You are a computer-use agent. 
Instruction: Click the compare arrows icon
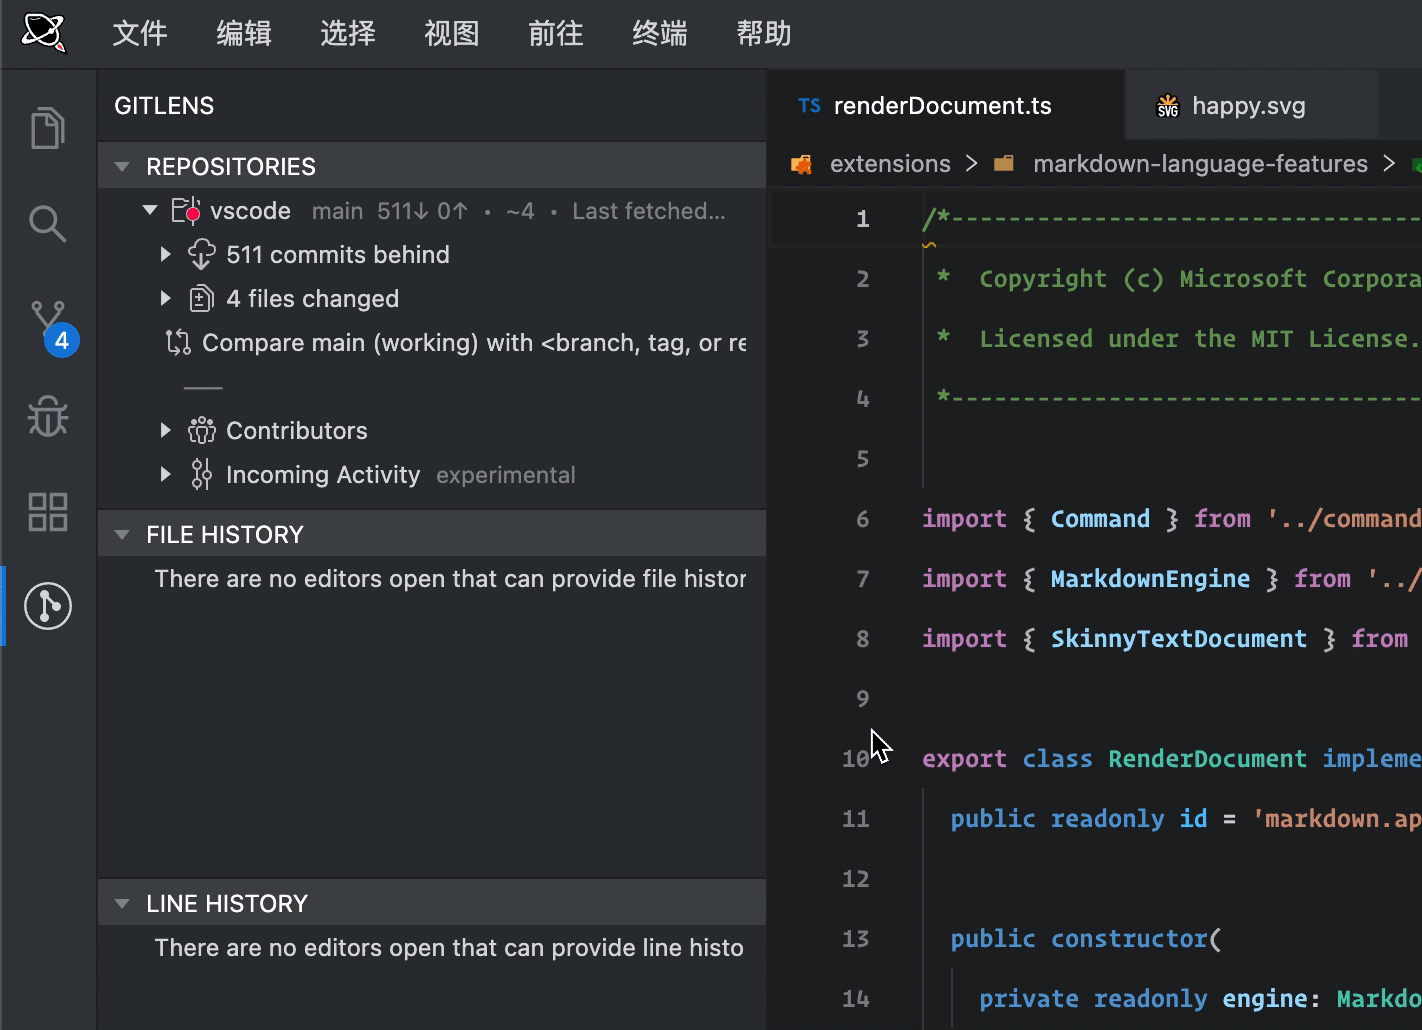(x=178, y=343)
